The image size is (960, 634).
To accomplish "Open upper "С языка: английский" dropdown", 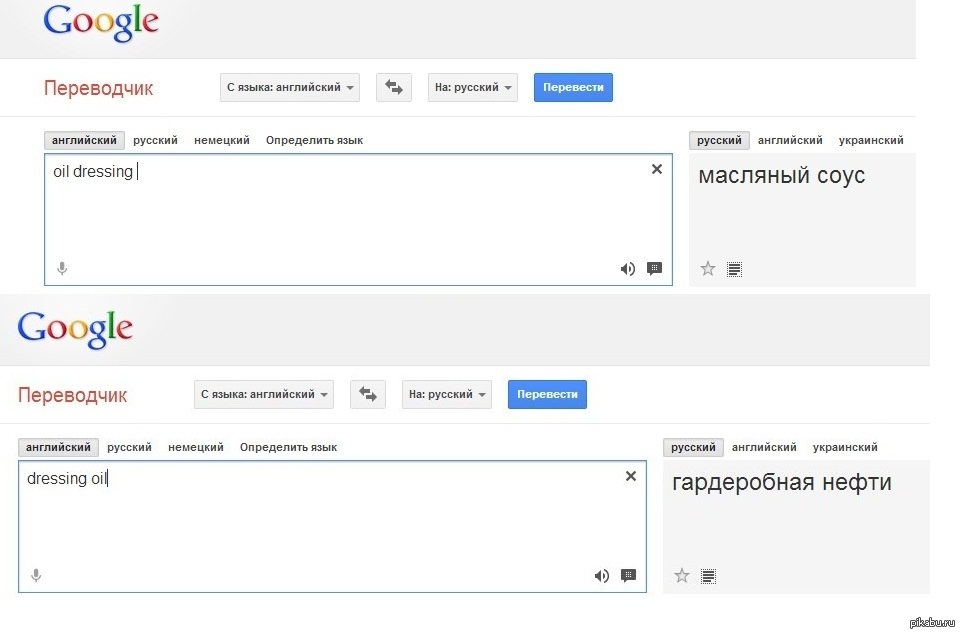I will (290, 88).
